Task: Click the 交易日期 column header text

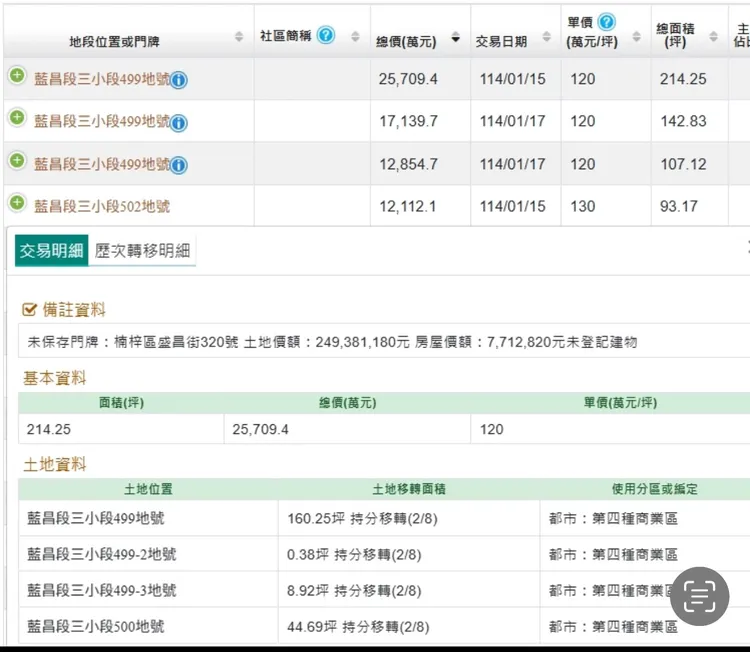Action: pos(501,42)
